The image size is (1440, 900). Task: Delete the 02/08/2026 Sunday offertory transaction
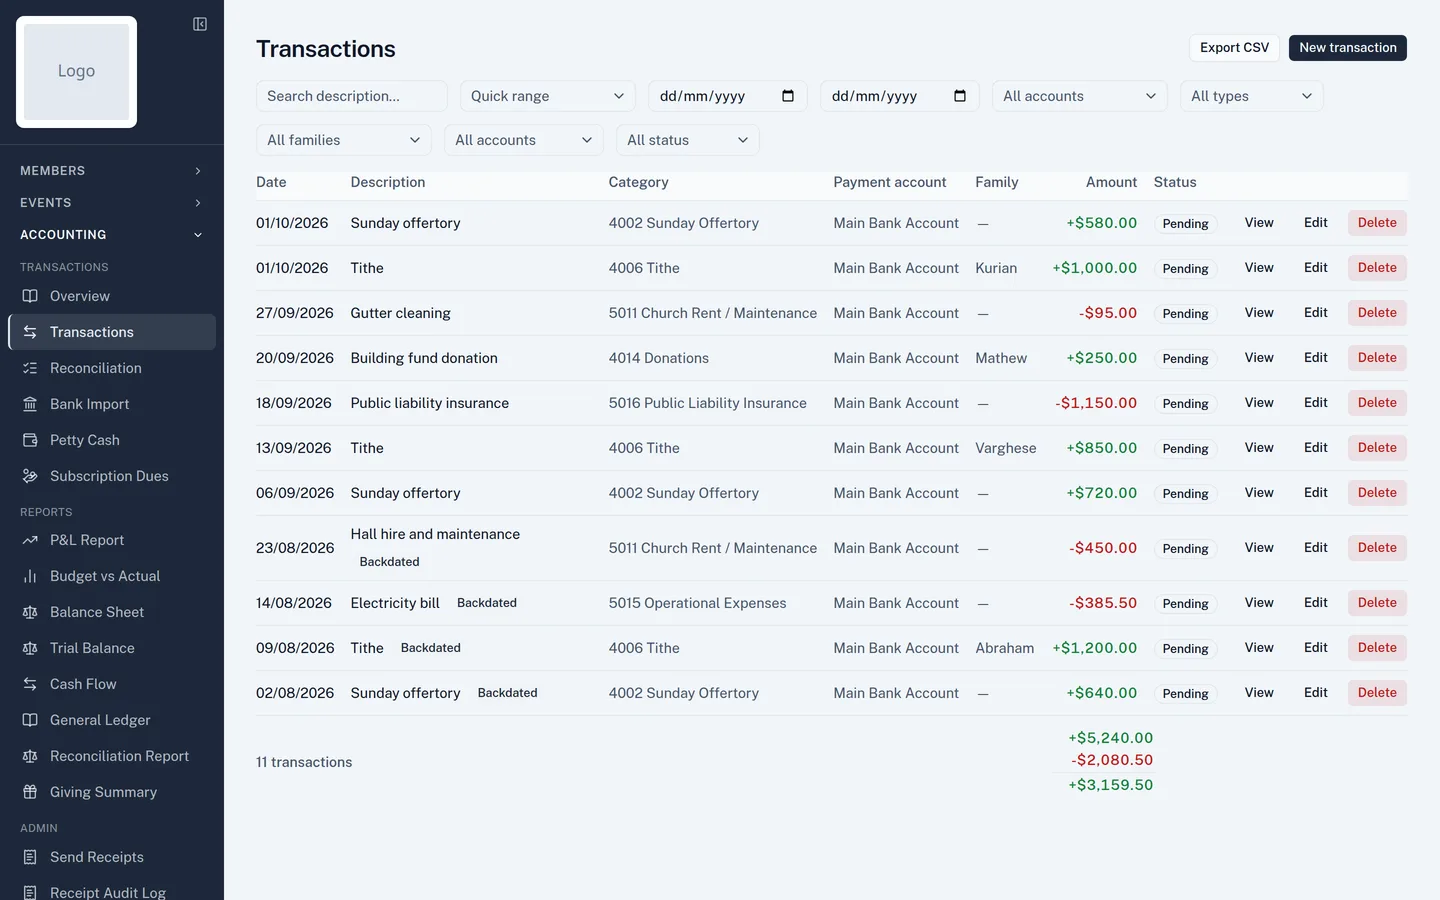(1377, 693)
